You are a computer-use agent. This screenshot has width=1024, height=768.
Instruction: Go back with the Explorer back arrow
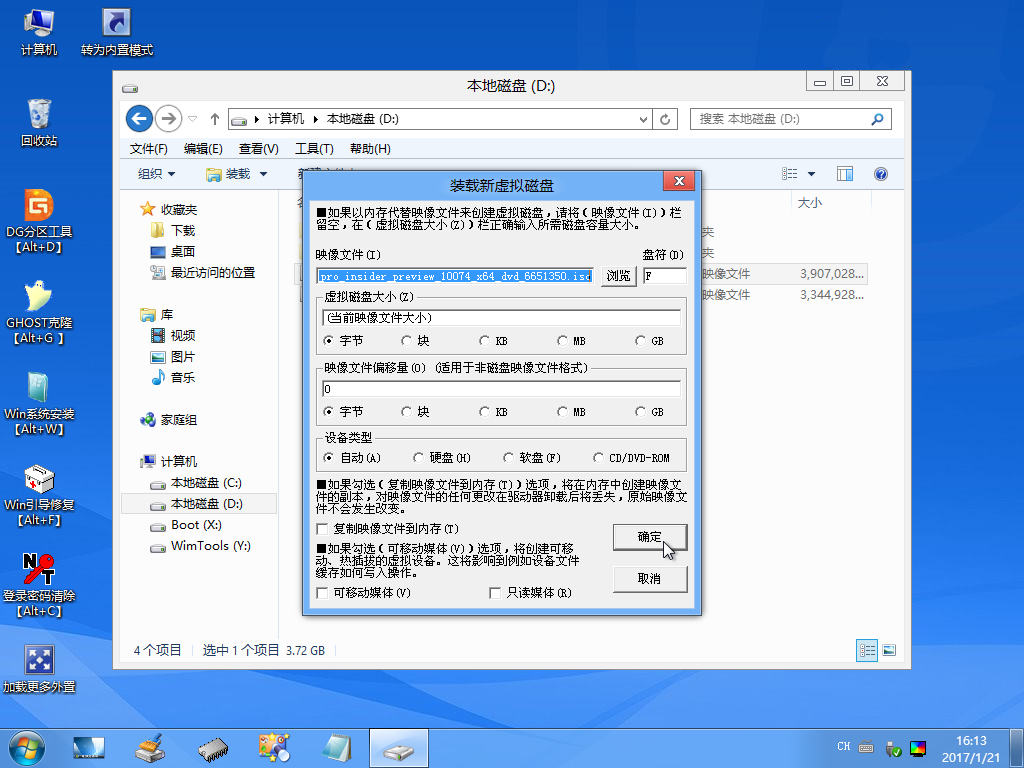pyautogui.click(x=139, y=119)
